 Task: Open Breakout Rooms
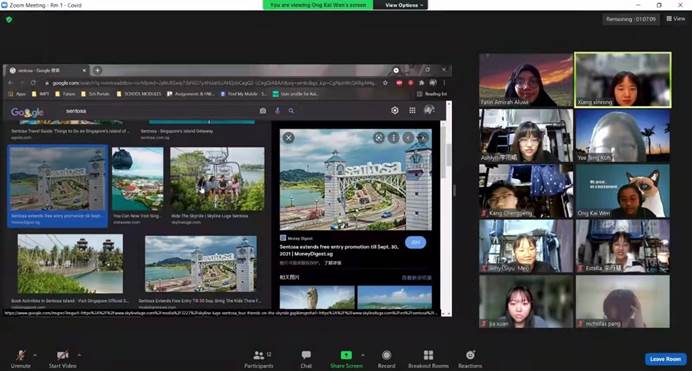(x=428, y=359)
